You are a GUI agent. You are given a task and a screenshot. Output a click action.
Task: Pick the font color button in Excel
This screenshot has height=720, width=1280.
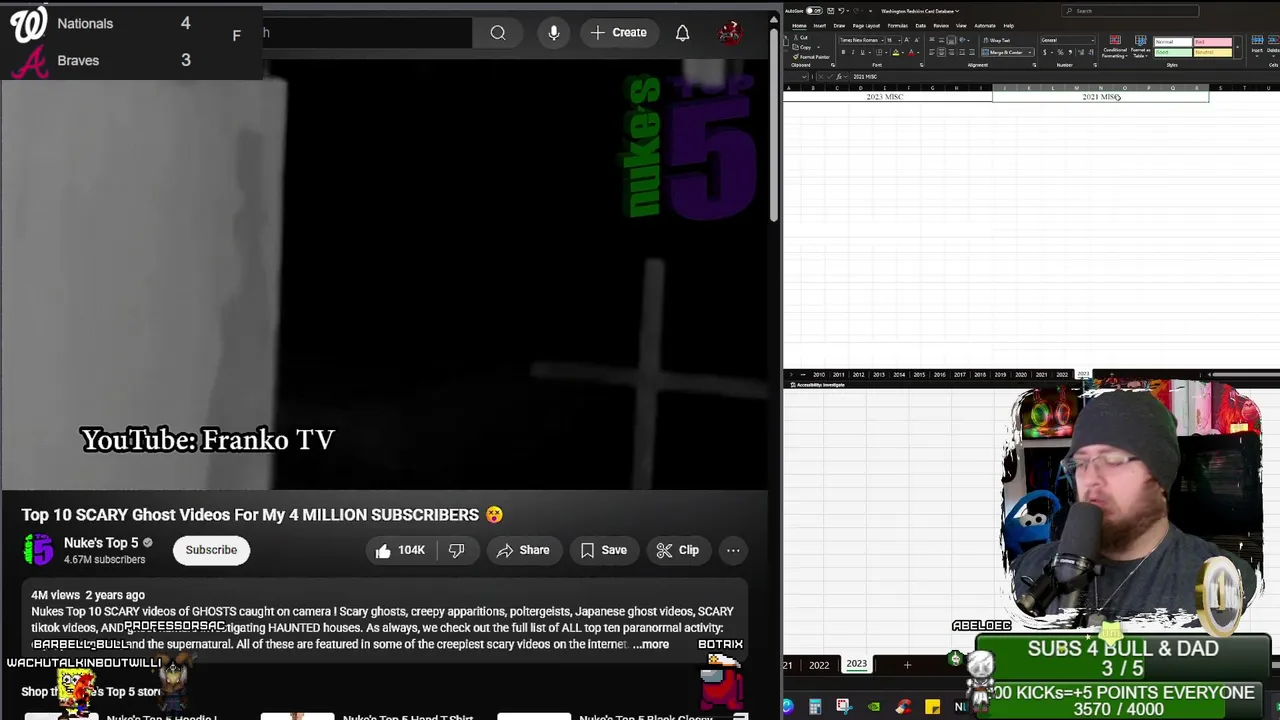(x=911, y=52)
